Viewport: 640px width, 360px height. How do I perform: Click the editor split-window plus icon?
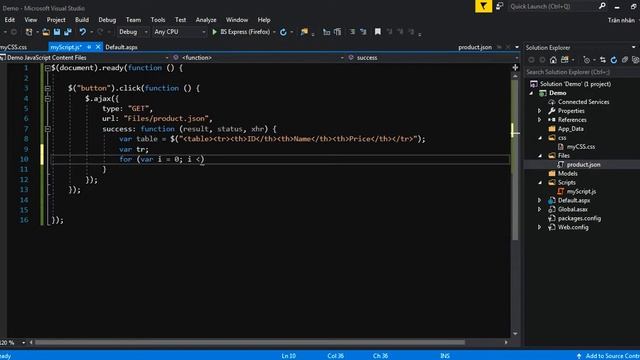point(515,67)
